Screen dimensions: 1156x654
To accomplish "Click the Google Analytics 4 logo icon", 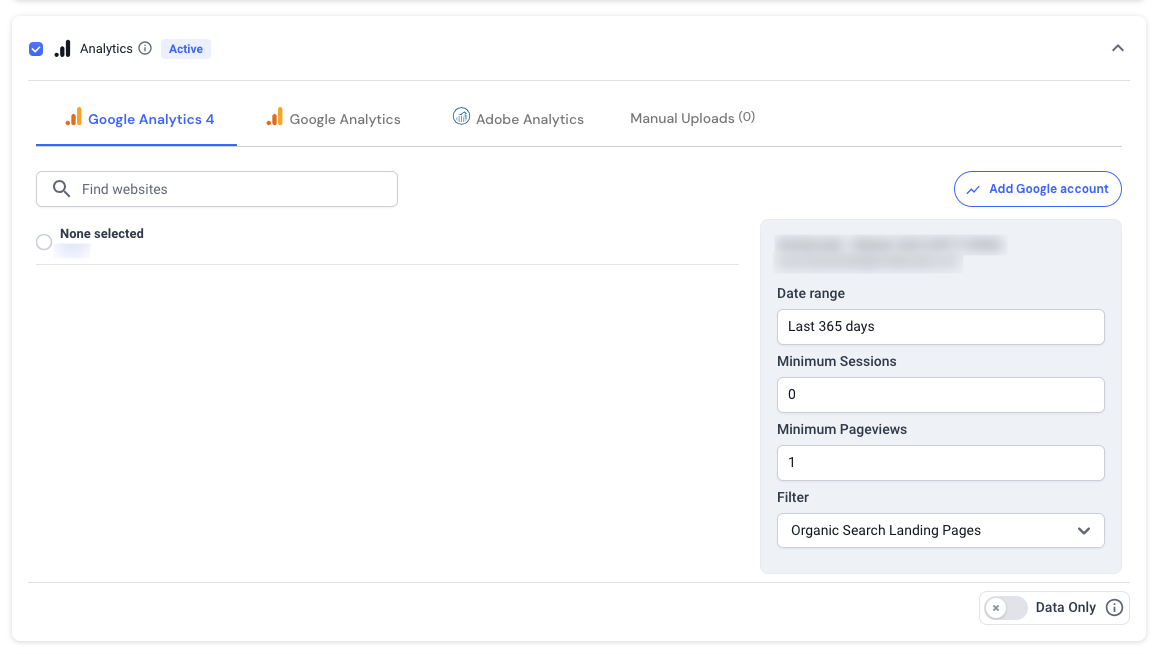I will [74, 117].
